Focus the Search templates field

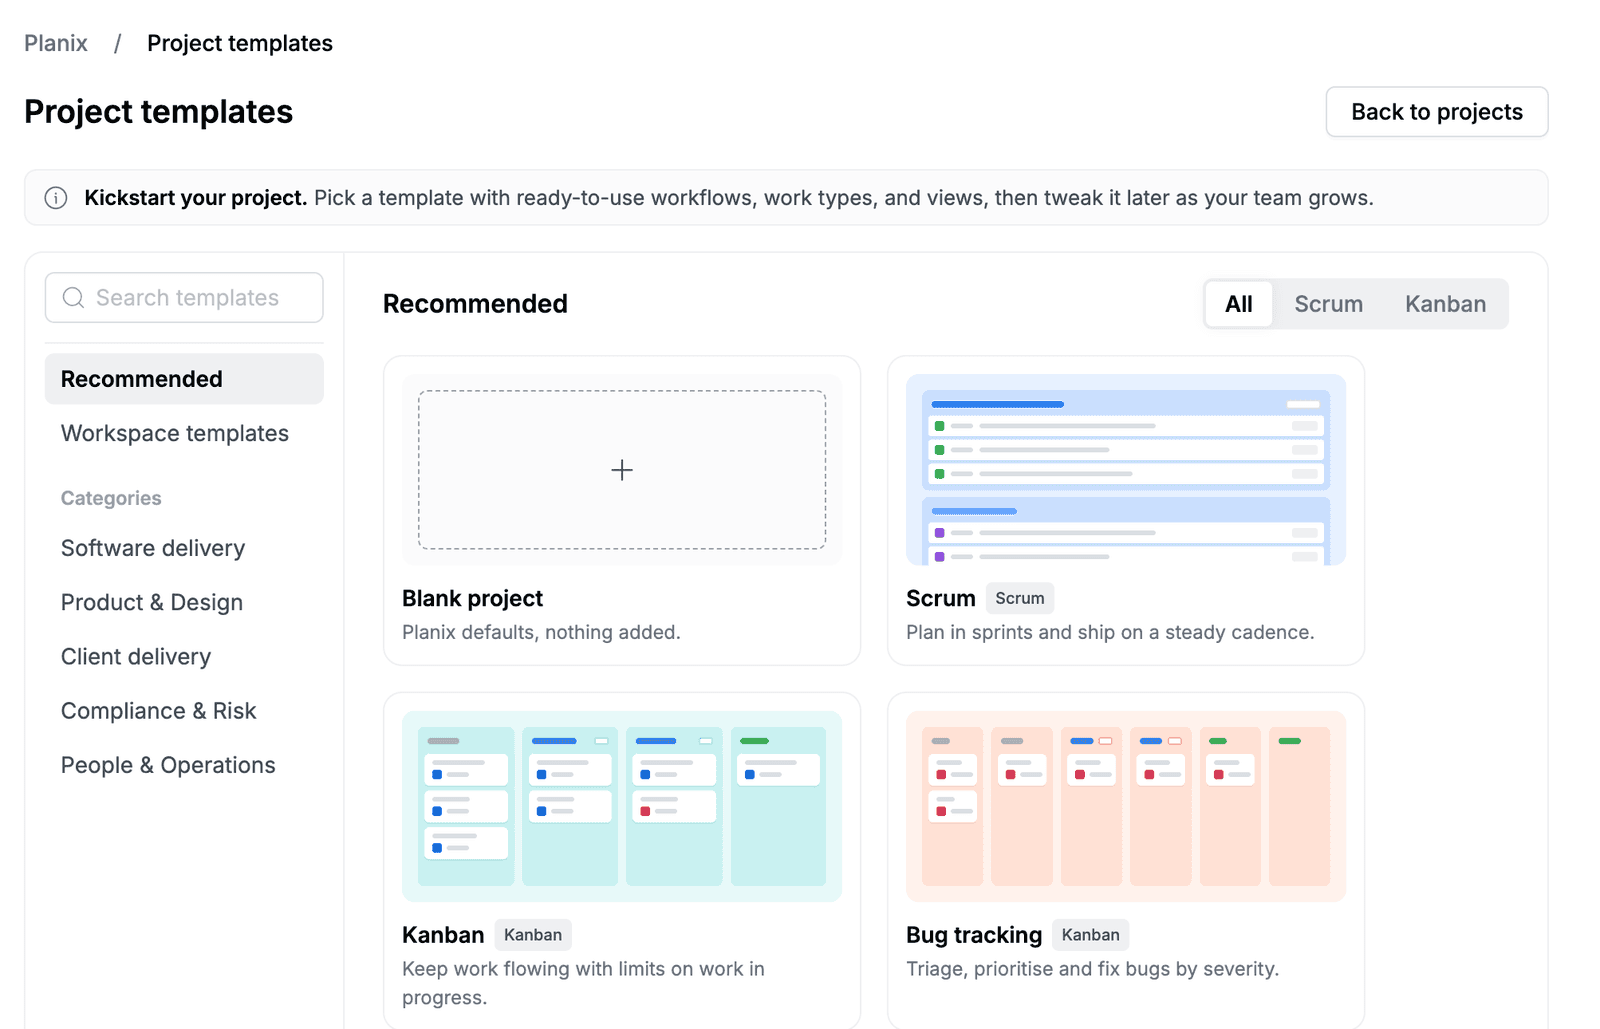coord(184,298)
